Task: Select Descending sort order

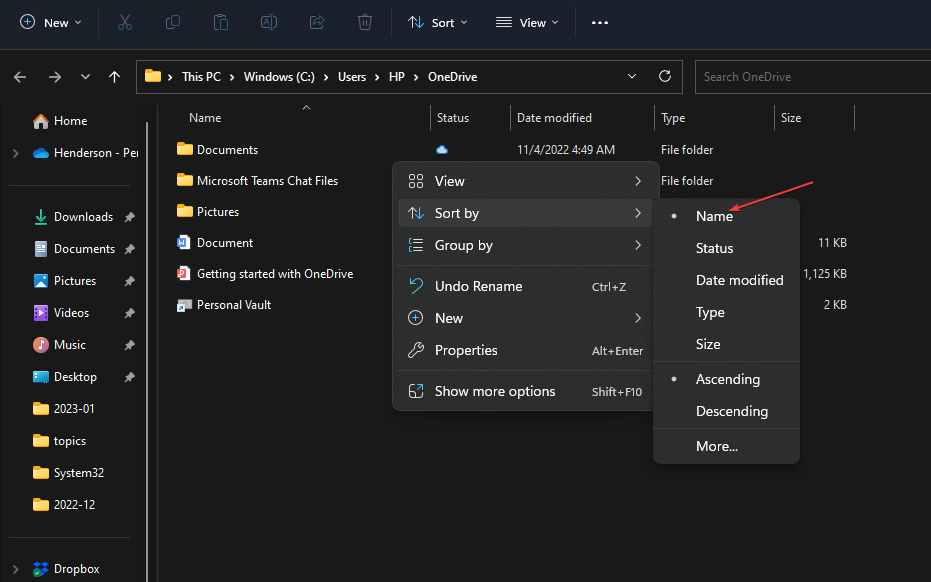Action: pyautogui.click(x=731, y=411)
